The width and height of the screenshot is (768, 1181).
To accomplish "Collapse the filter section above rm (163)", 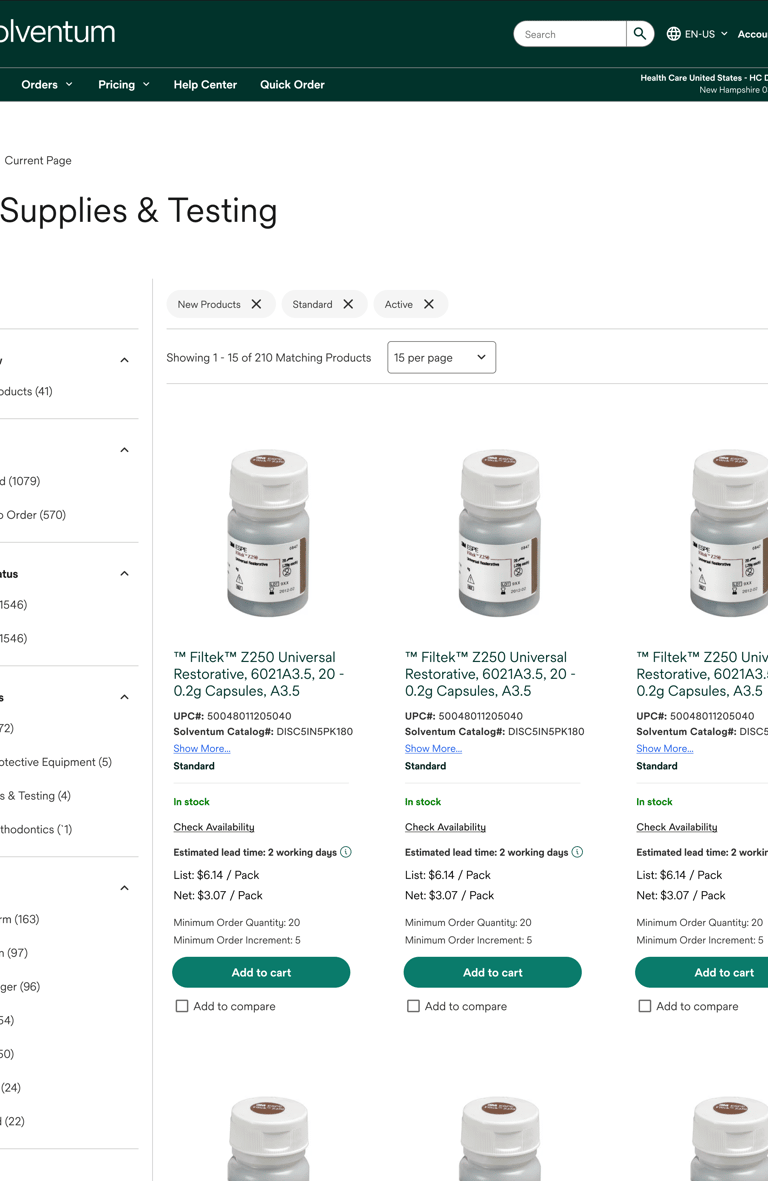I will coord(125,888).
